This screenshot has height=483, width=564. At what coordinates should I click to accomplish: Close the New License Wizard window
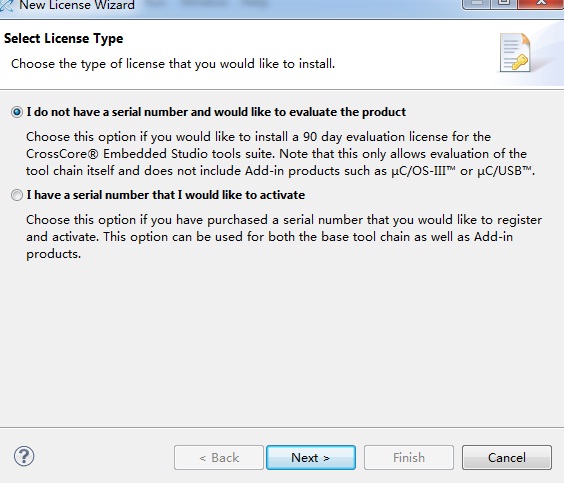click(x=541, y=4)
